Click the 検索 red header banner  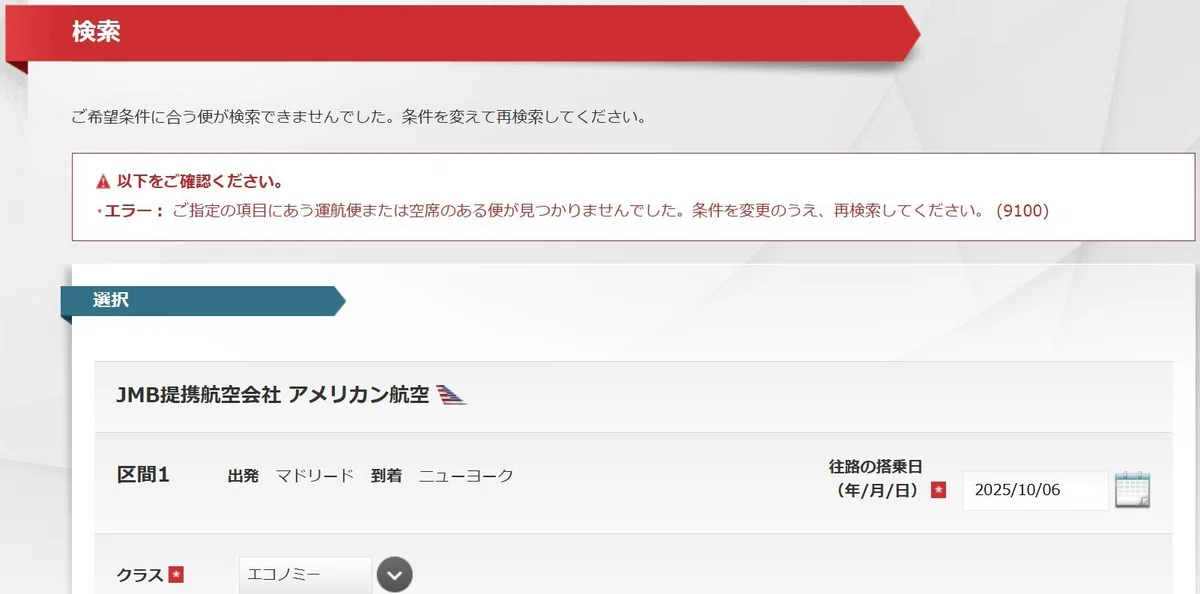462,34
